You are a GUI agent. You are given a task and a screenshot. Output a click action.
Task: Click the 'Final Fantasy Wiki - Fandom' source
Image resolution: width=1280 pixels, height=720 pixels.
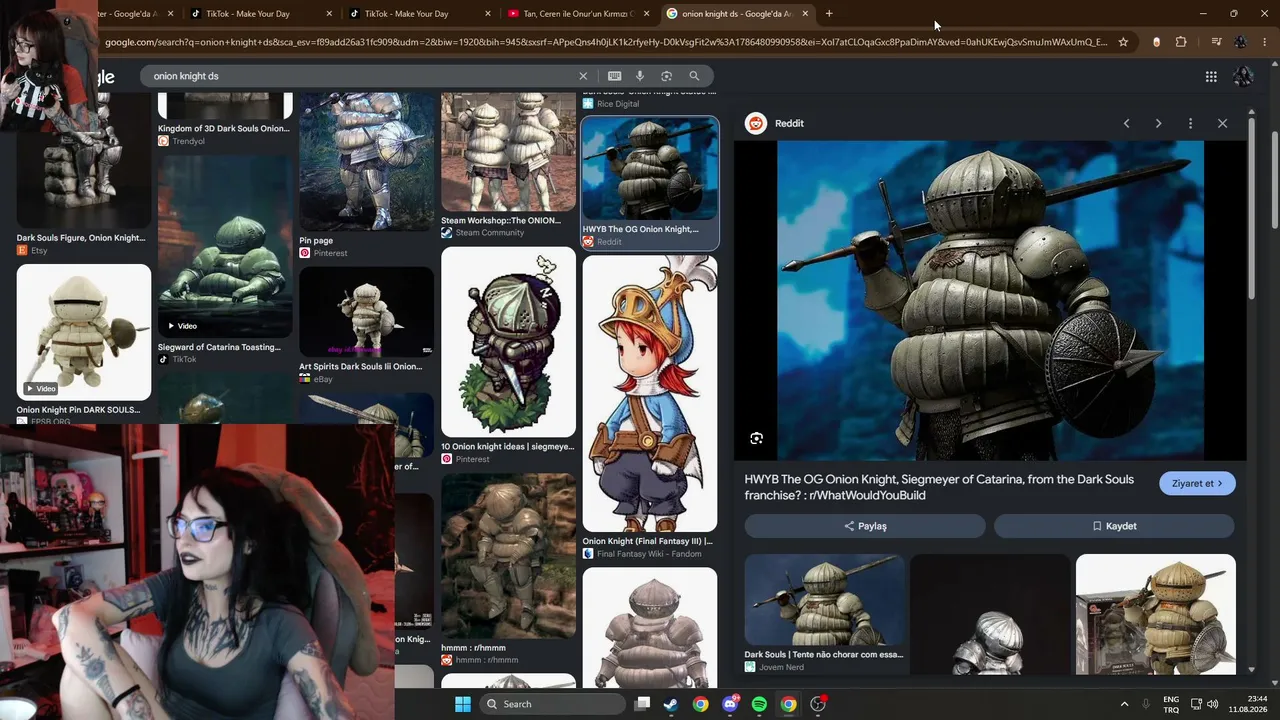(647, 554)
